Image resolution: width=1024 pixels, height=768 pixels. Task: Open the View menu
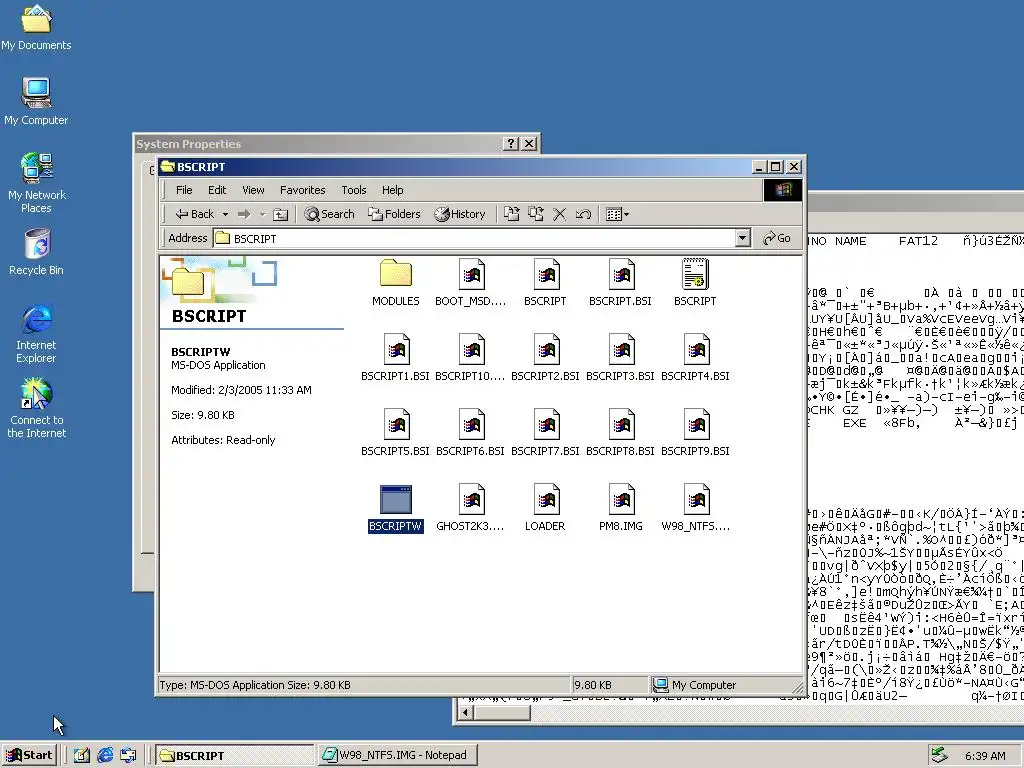(253, 190)
